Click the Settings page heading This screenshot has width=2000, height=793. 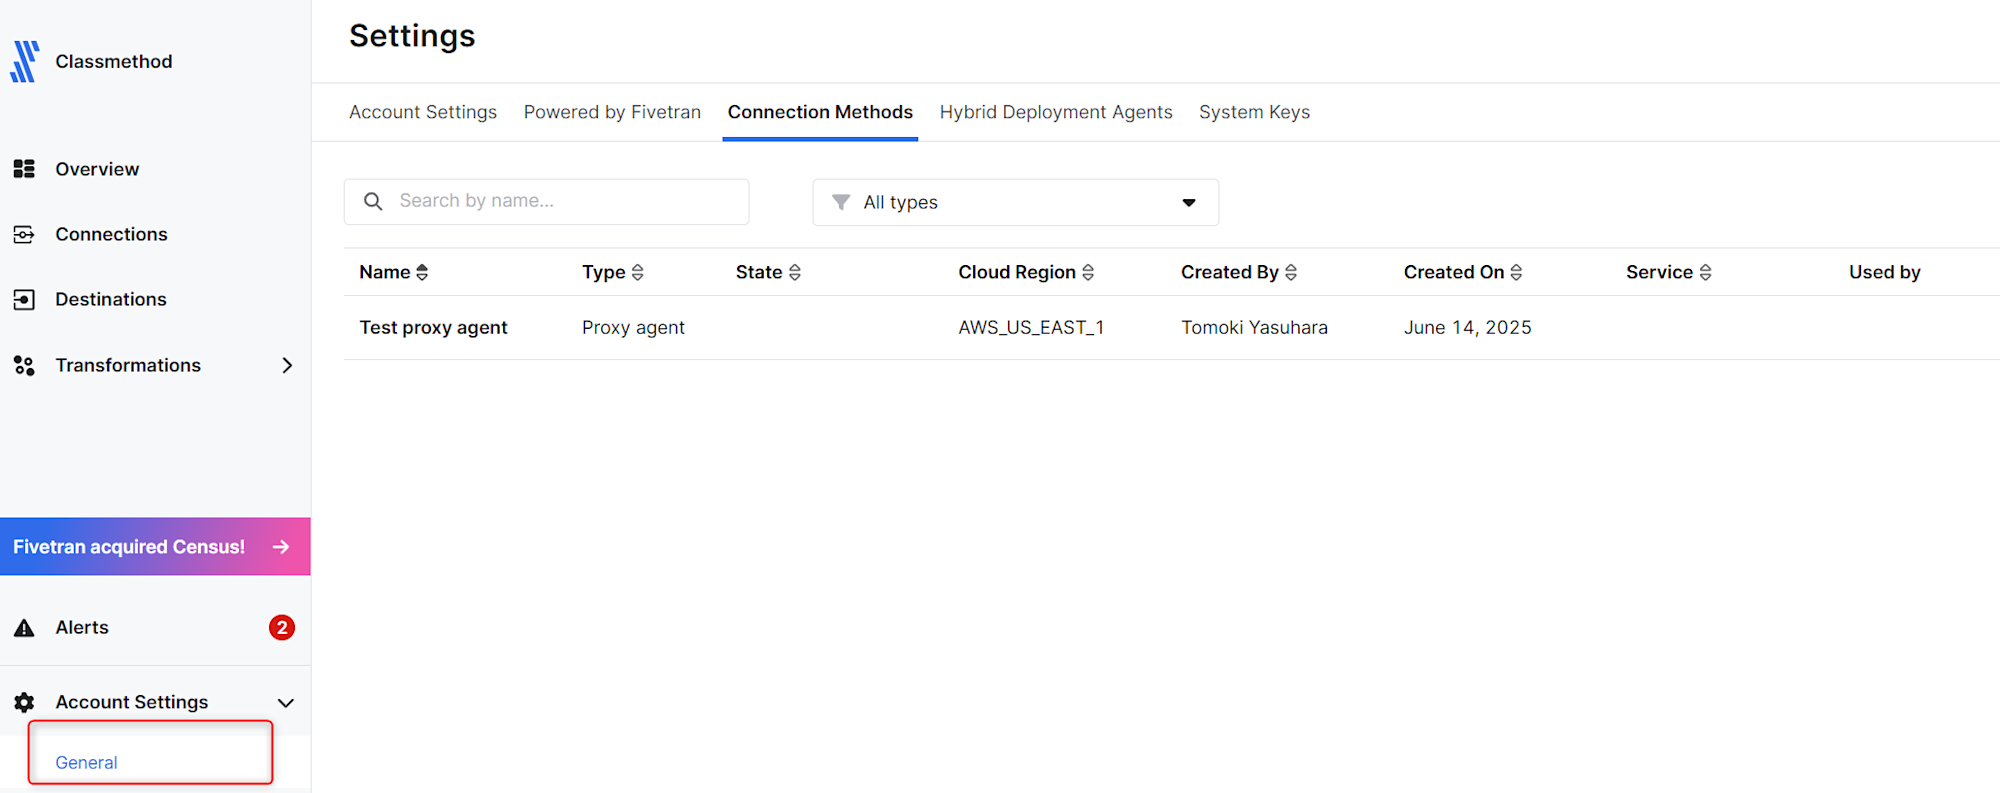412,36
